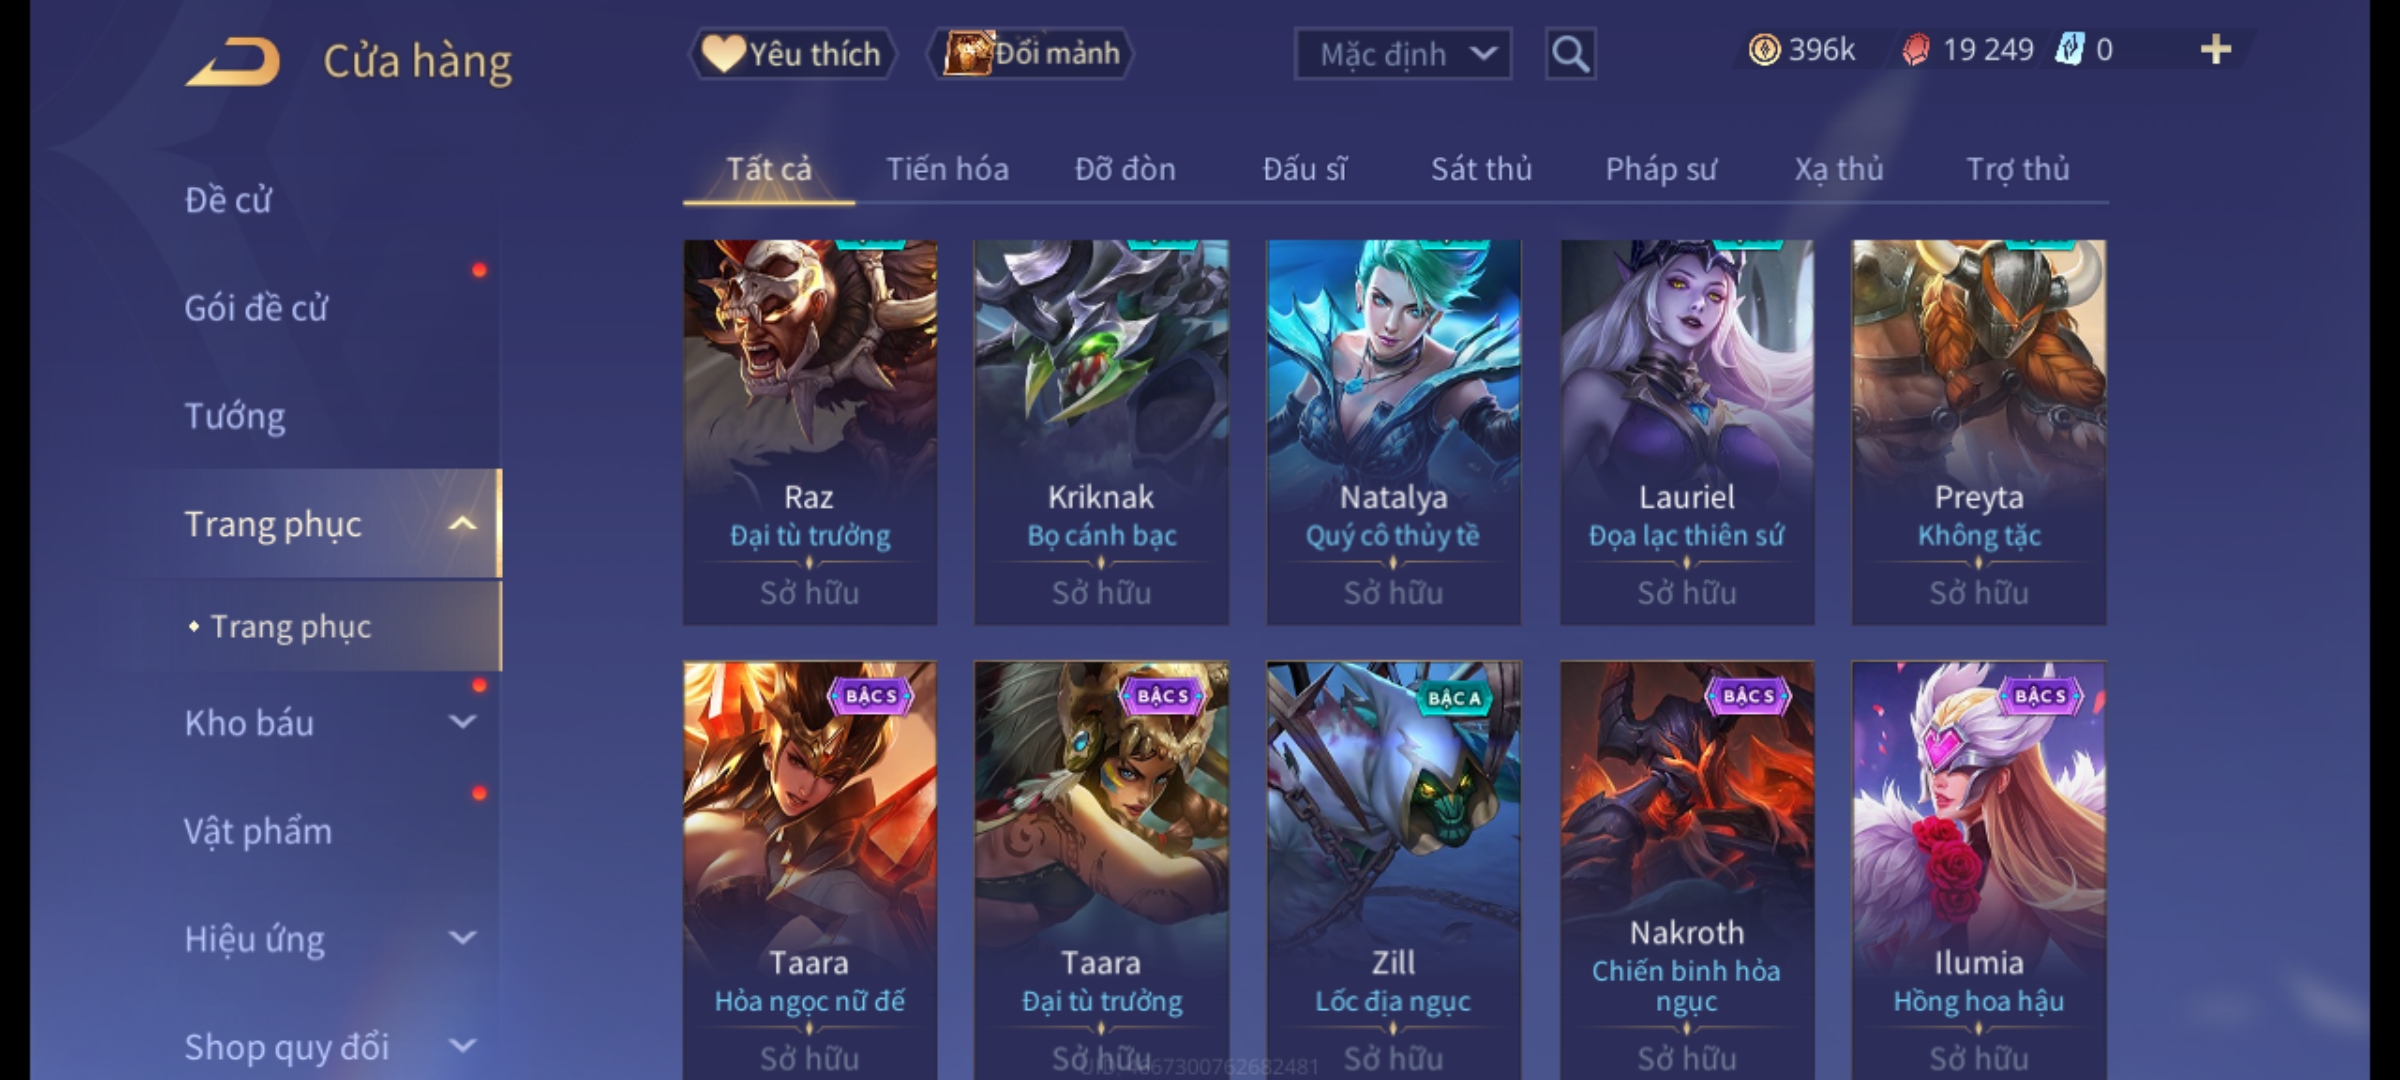Image resolution: width=2400 pixels, height=1080 pixels.
Task: Click the blue voucher currency icon
Action: (2069, 50)
